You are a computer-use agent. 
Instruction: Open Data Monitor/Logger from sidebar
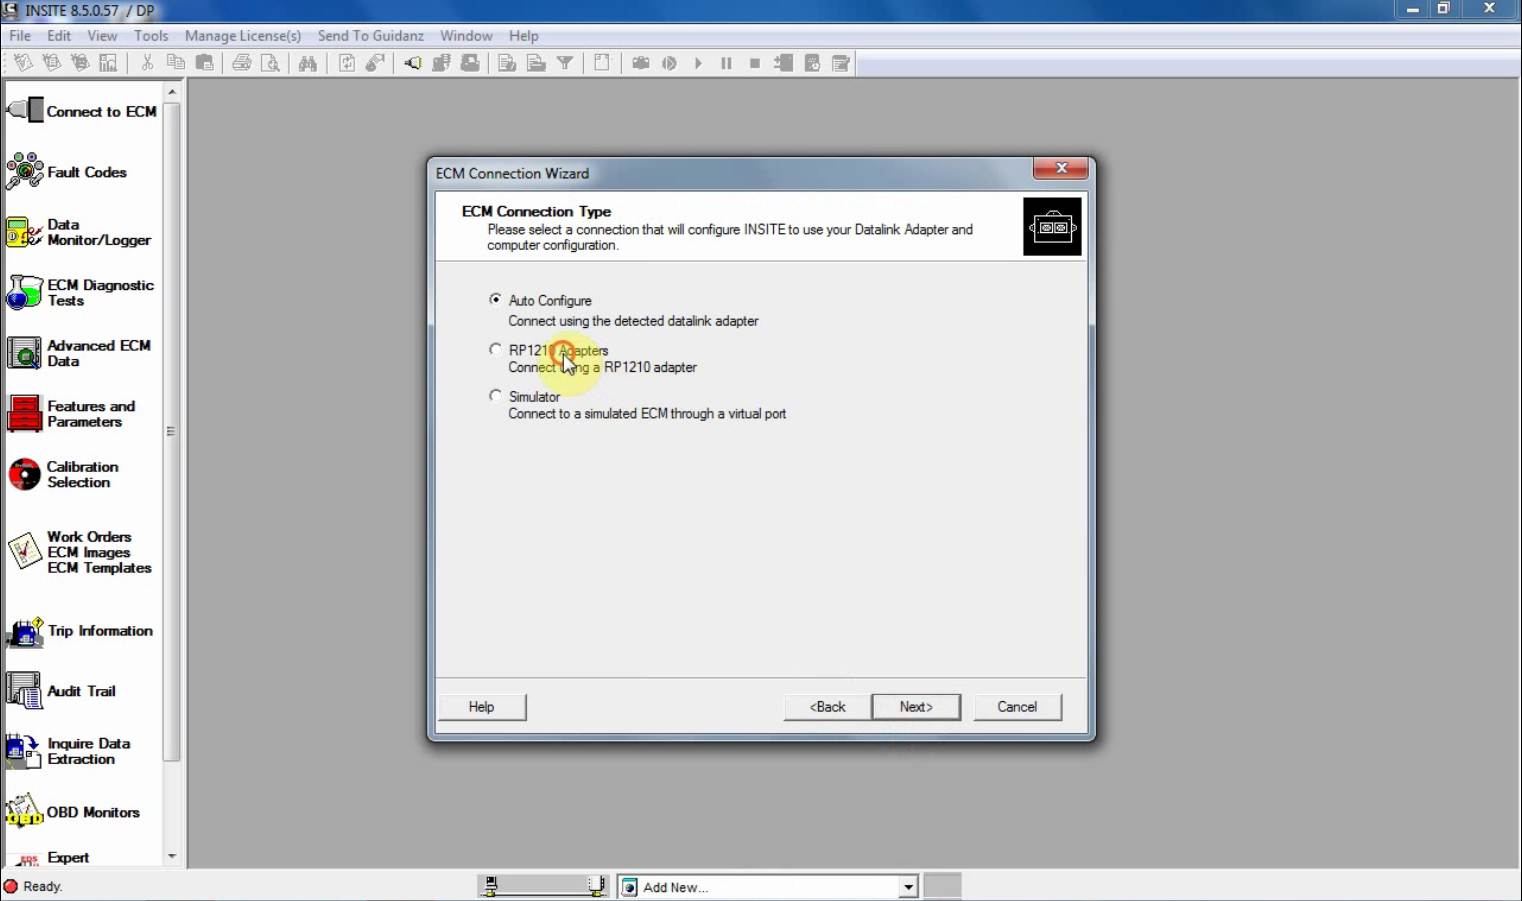(79, 232)
